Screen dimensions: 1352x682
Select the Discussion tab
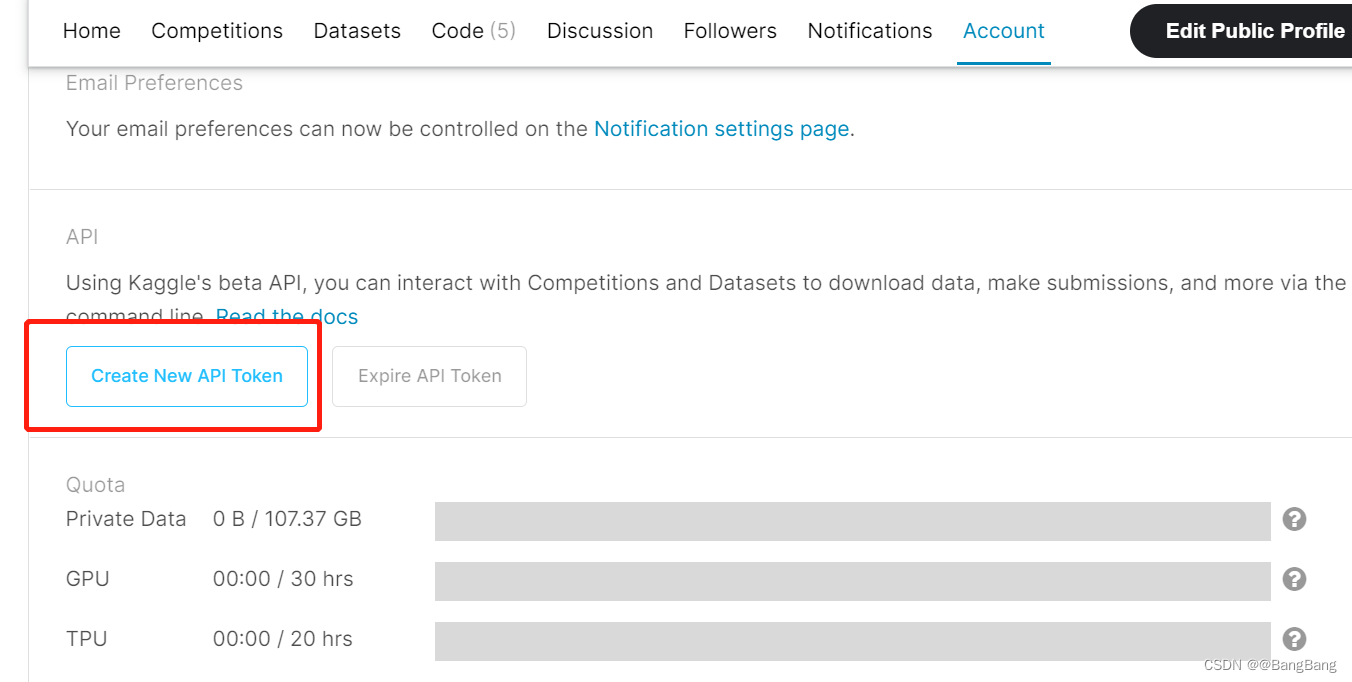click(x=600, y=31)
